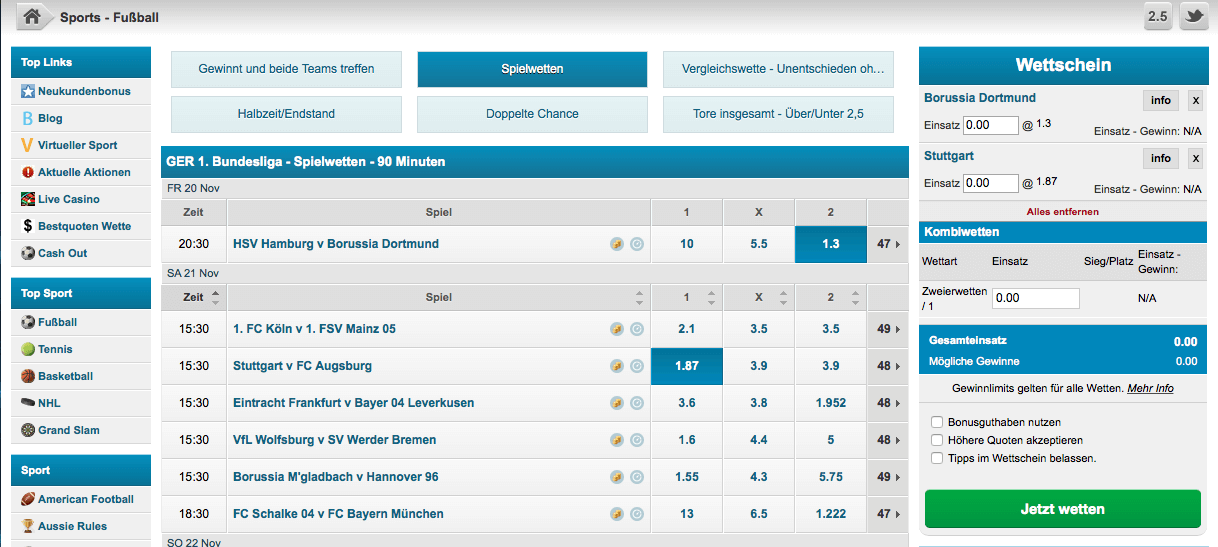Switch to Gewinnt und beide Teams treffen
This screenshot has width=1218, height=547.
tap(286, 69)
